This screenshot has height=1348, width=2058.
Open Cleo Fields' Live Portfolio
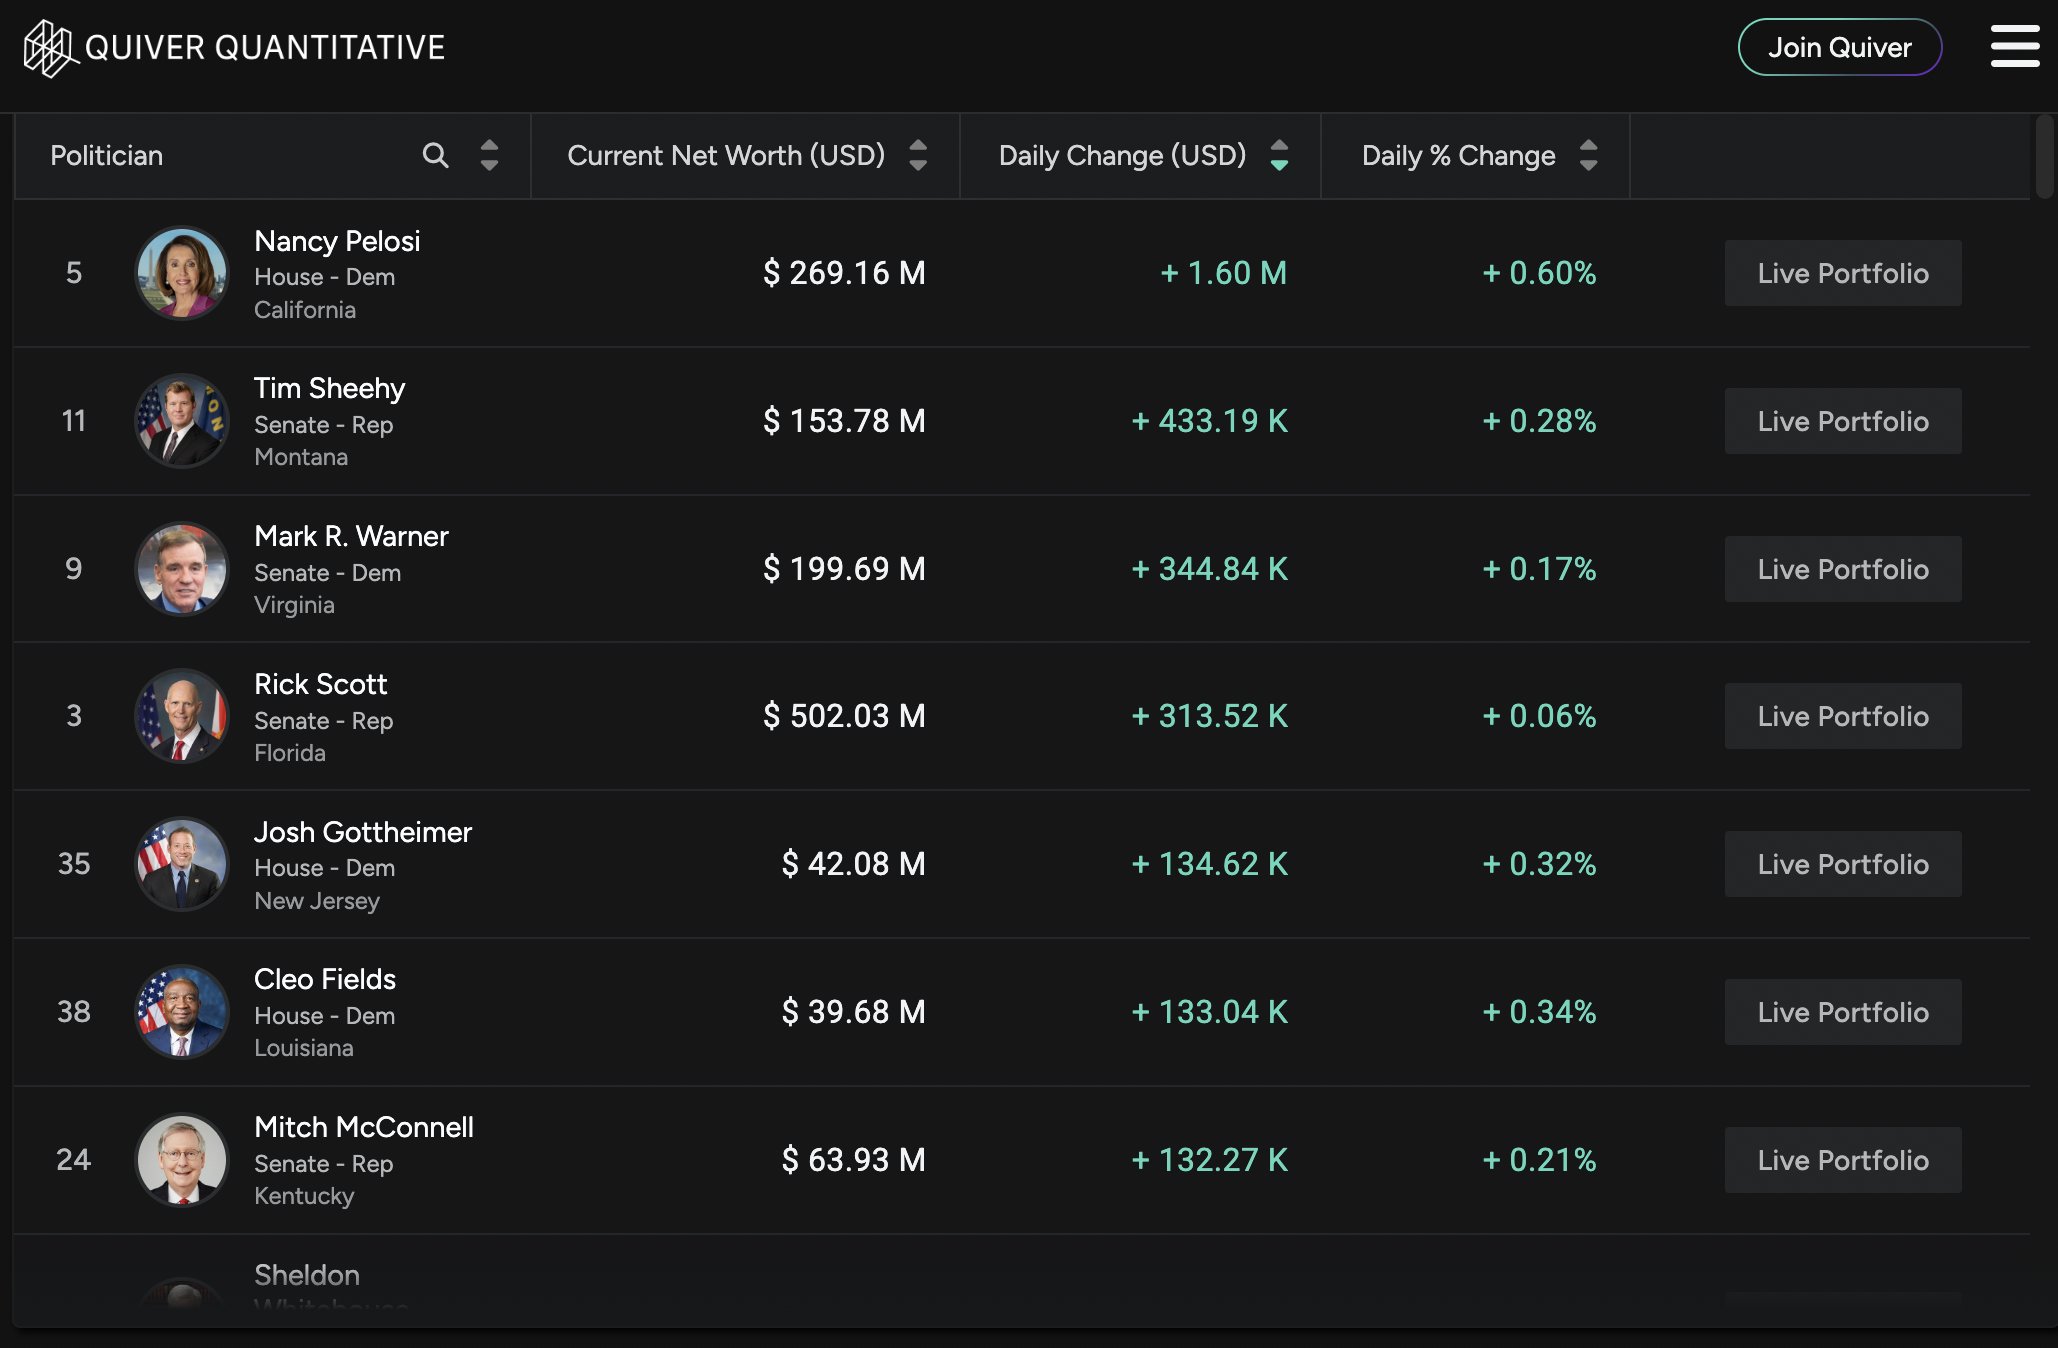click(1843, 1012)
